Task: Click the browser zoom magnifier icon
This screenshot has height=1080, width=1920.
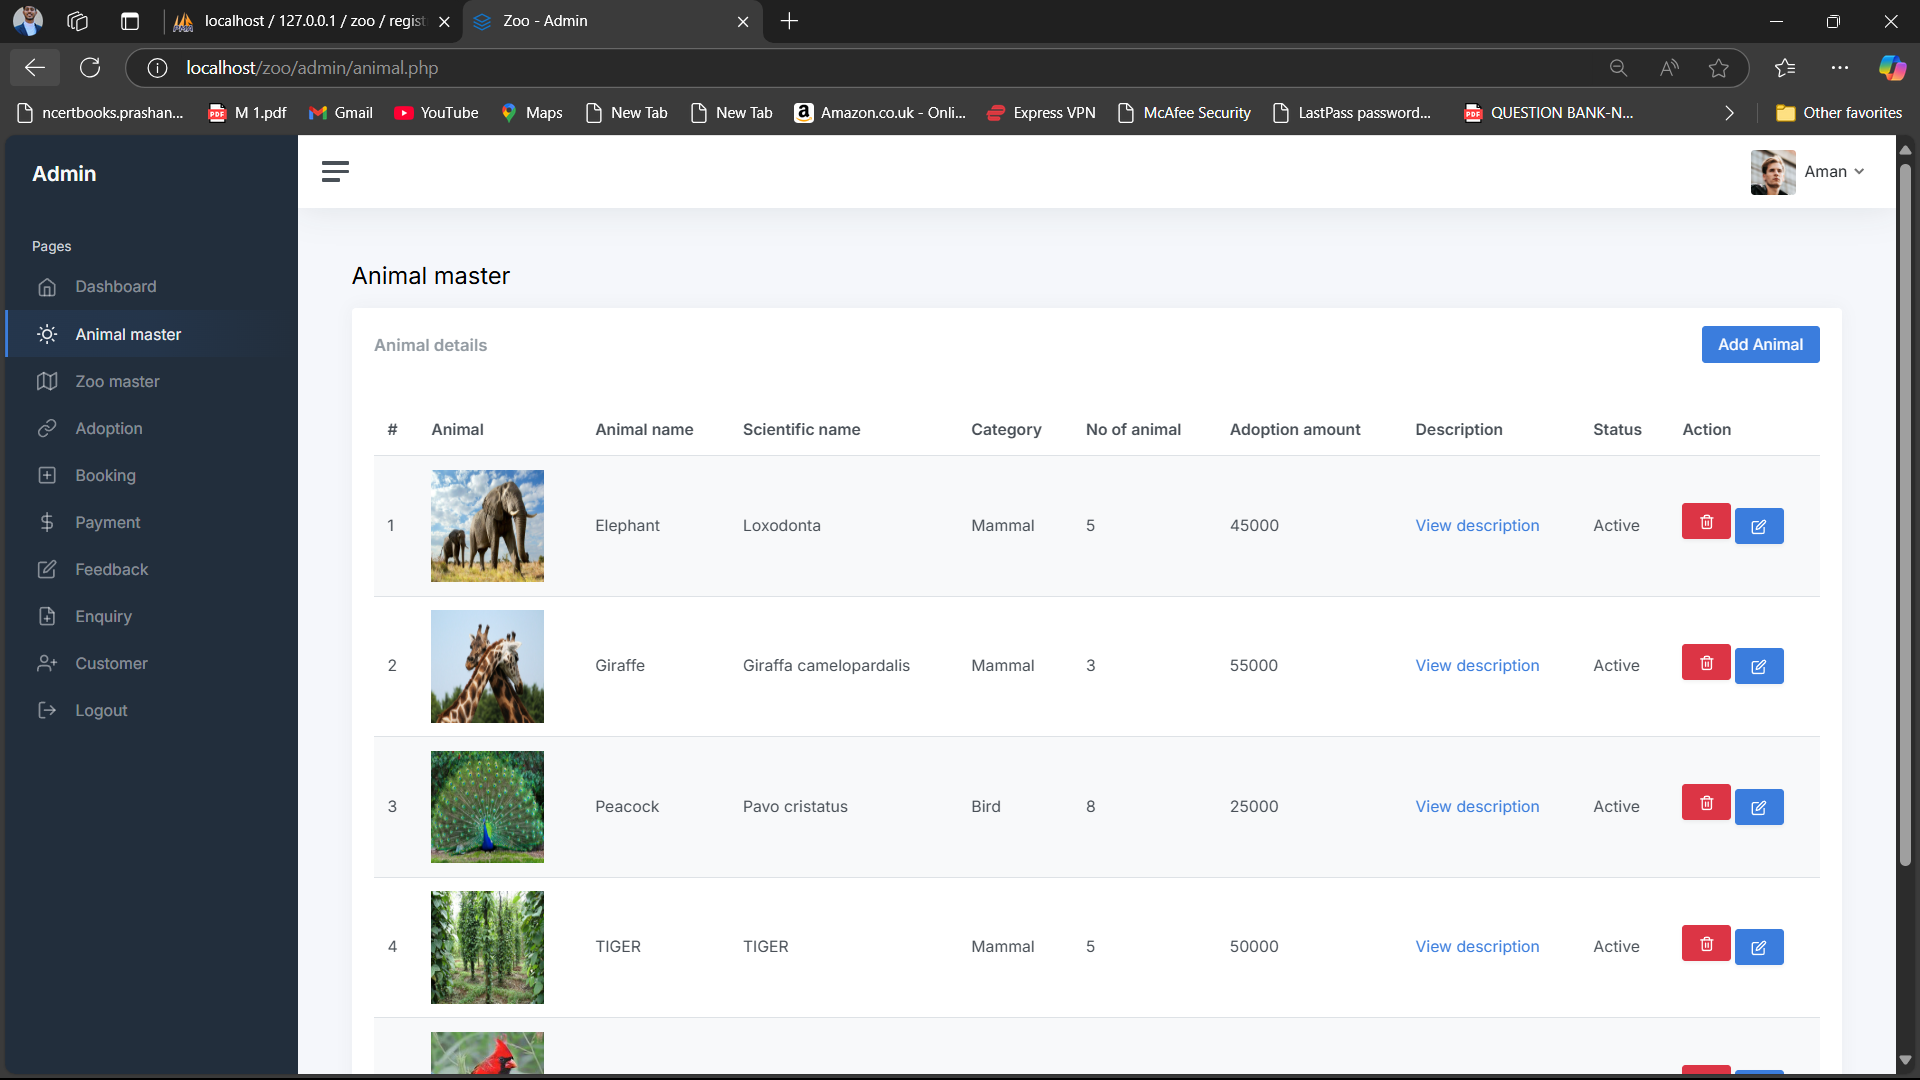Action: pyautogui.click(x=1618, y=68)
